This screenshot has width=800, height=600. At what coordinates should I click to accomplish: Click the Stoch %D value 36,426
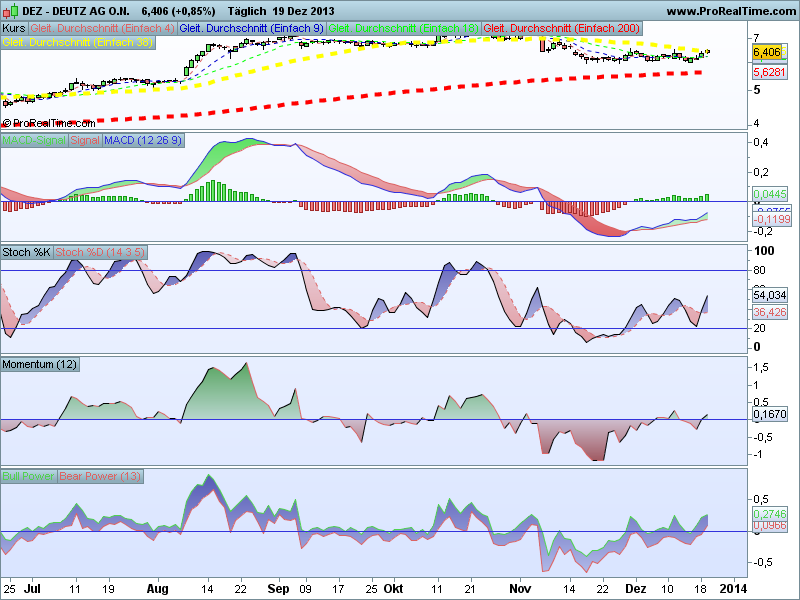click(x=770, y=312)
